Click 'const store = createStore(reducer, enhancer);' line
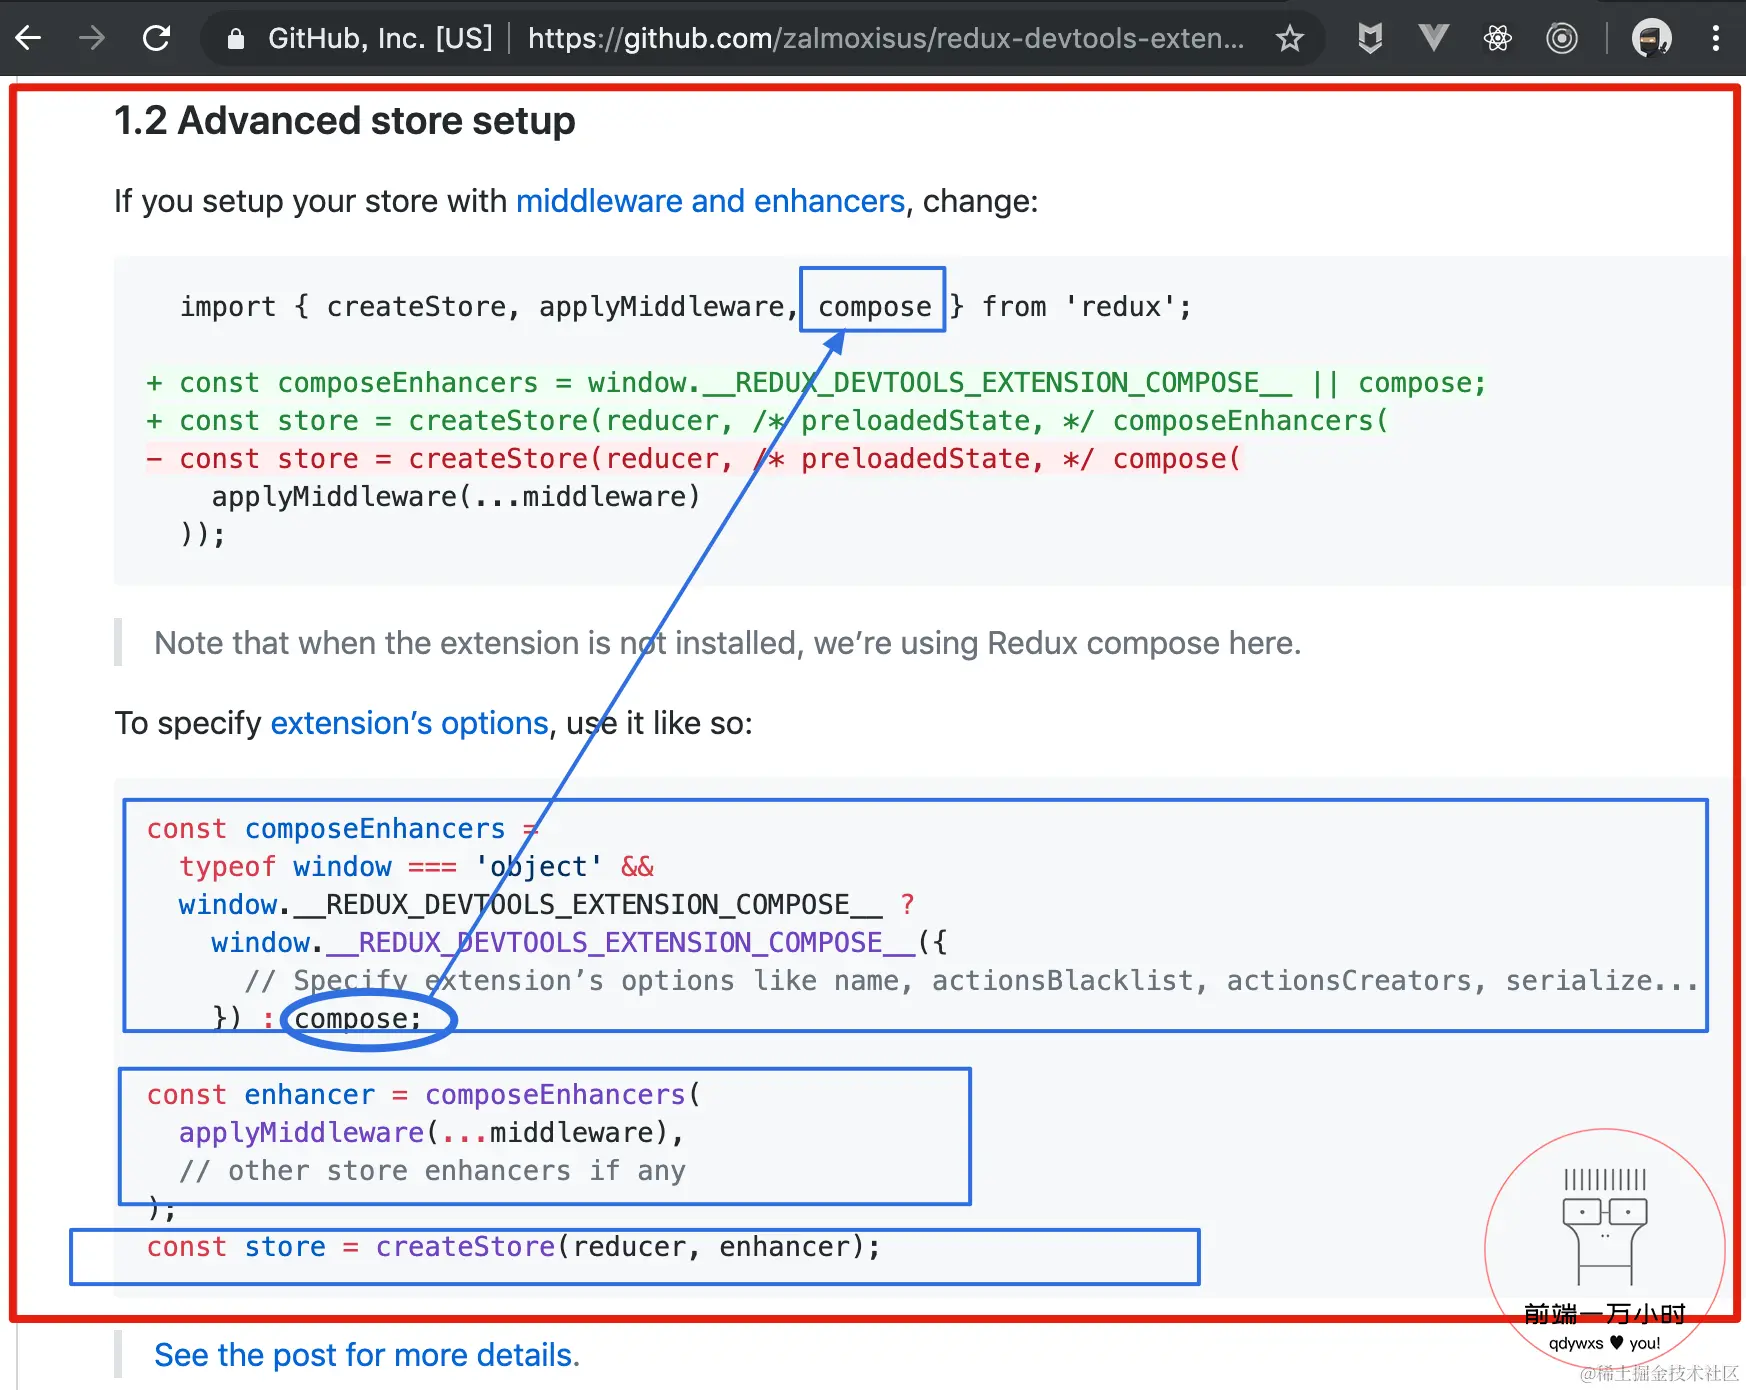1746x1390 pixels. coord(513,1247)
